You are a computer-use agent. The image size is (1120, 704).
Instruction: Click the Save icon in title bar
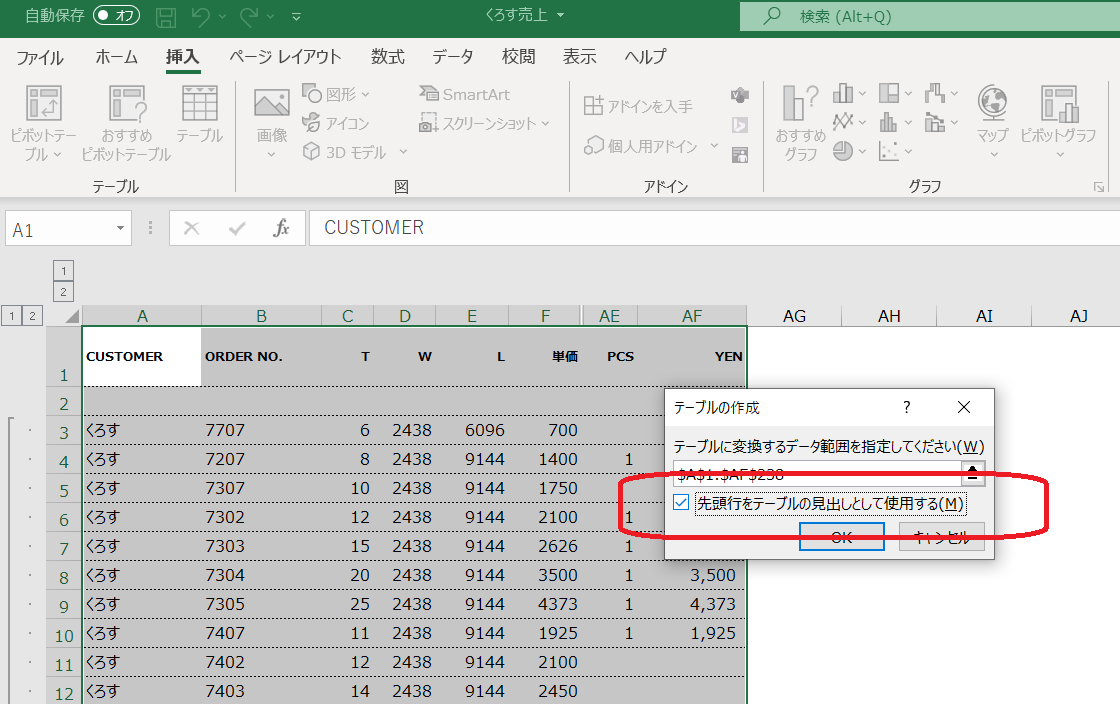166,16
